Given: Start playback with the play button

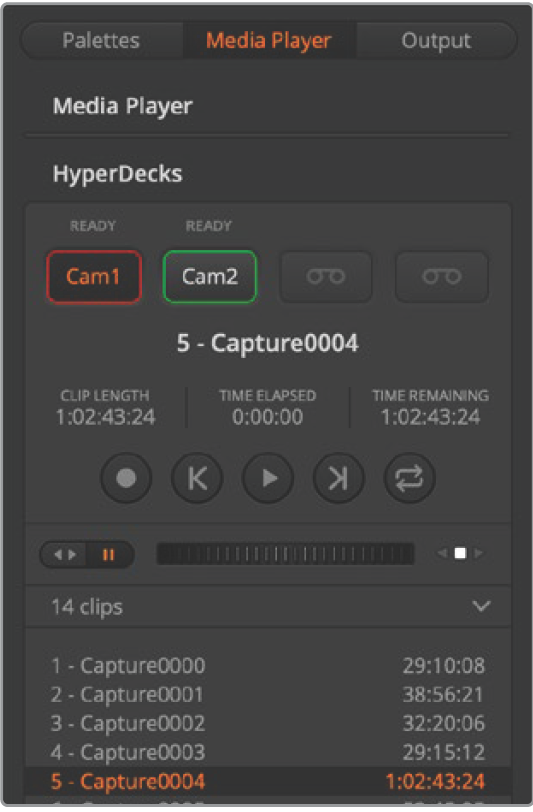Looking at the screenshot, I should tap(268, 478).
